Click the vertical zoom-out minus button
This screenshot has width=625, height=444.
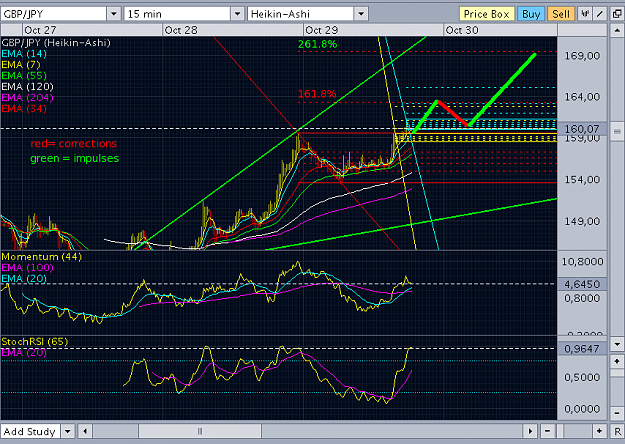pyautogui.click(x=617, y=413)
